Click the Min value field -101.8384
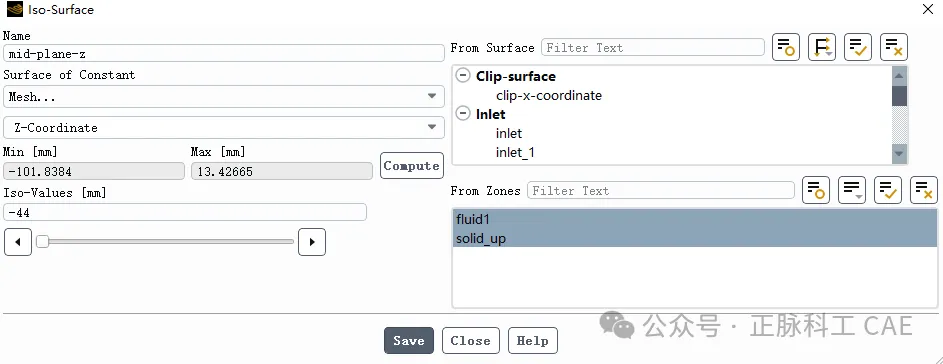Screen dimensions: 943x364 (94, 171)
